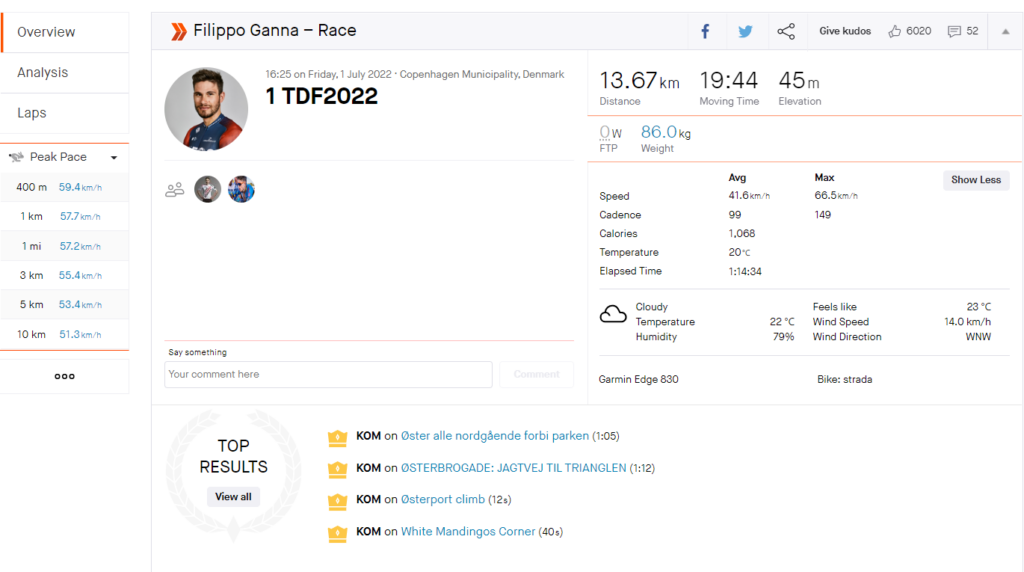View first participant avatar
Viewport: 1024px width, 572px height.
(x=208, y=189)
